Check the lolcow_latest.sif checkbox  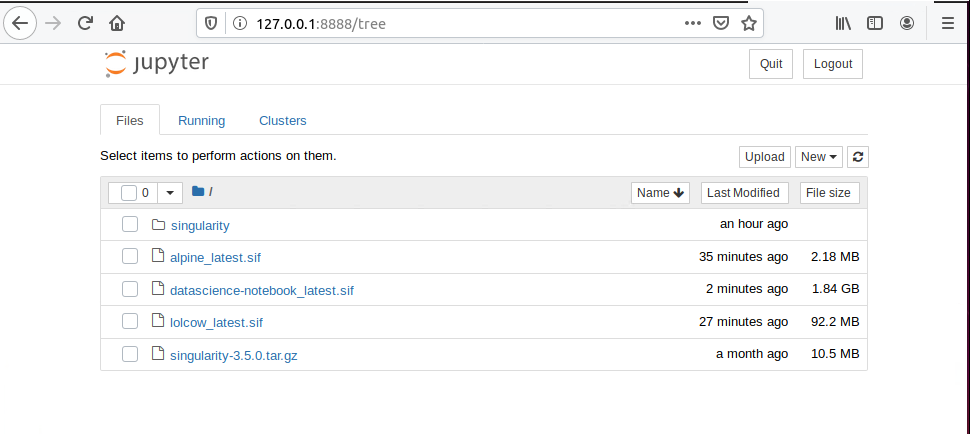pos(129,321)
